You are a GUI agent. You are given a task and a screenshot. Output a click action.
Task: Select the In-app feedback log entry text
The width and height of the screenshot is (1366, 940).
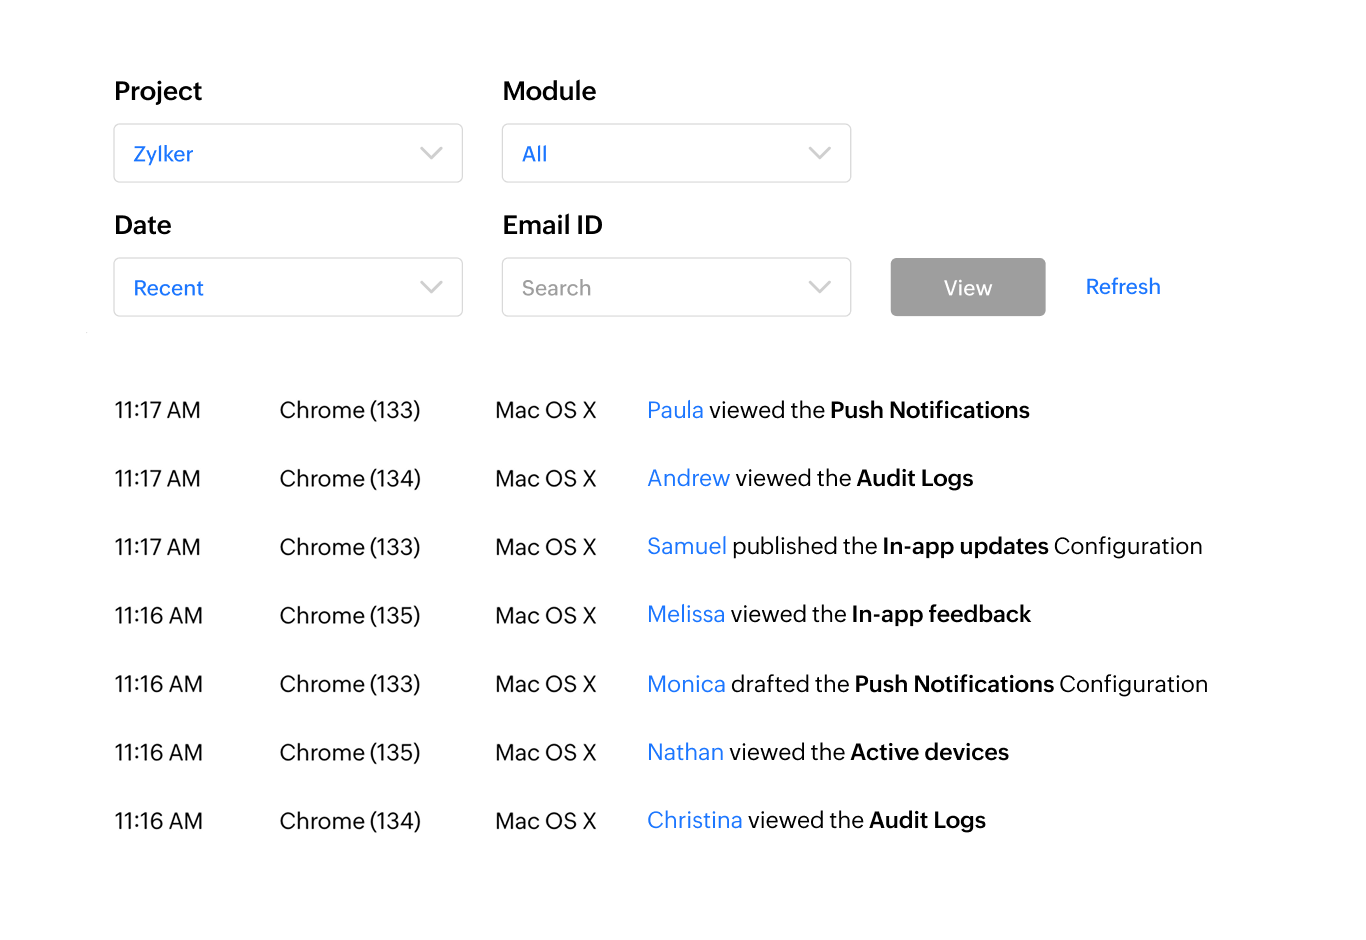coord(941,614)
